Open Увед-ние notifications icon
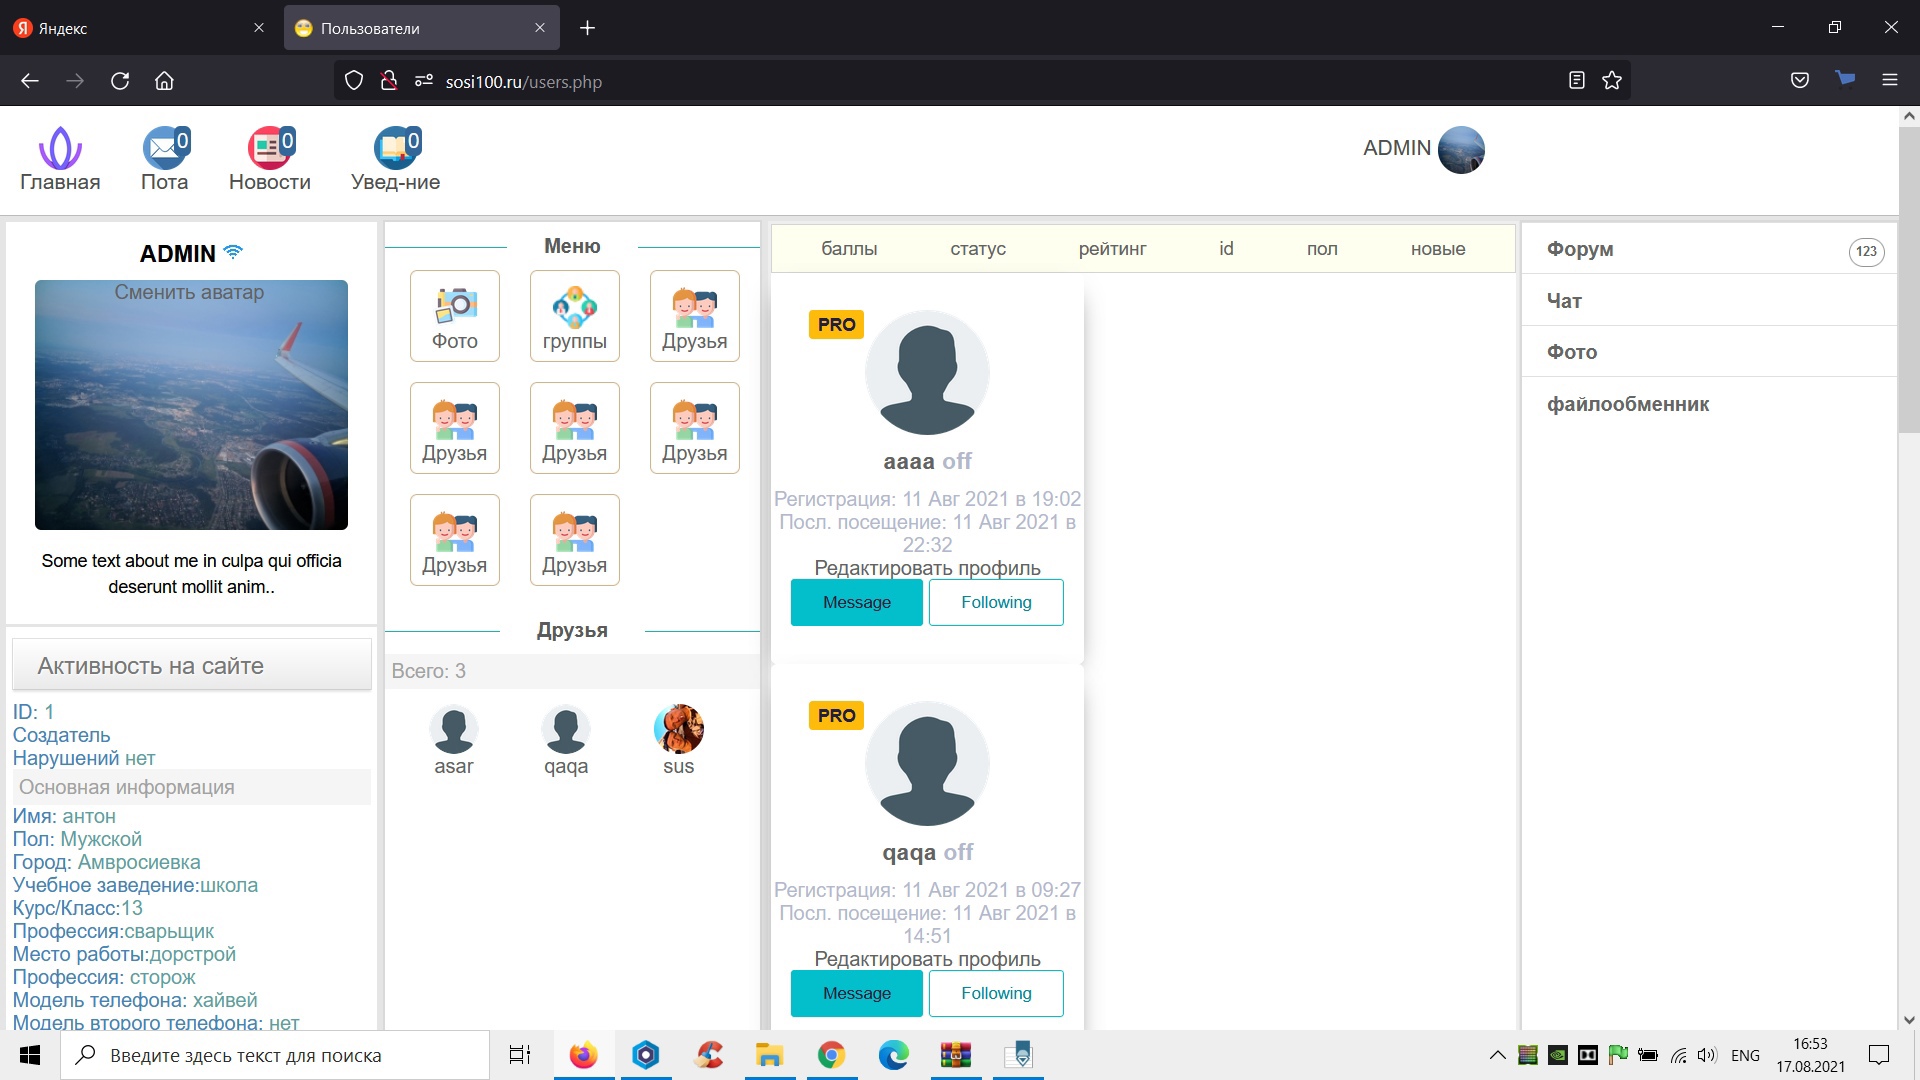 click(x=395, y=150)
